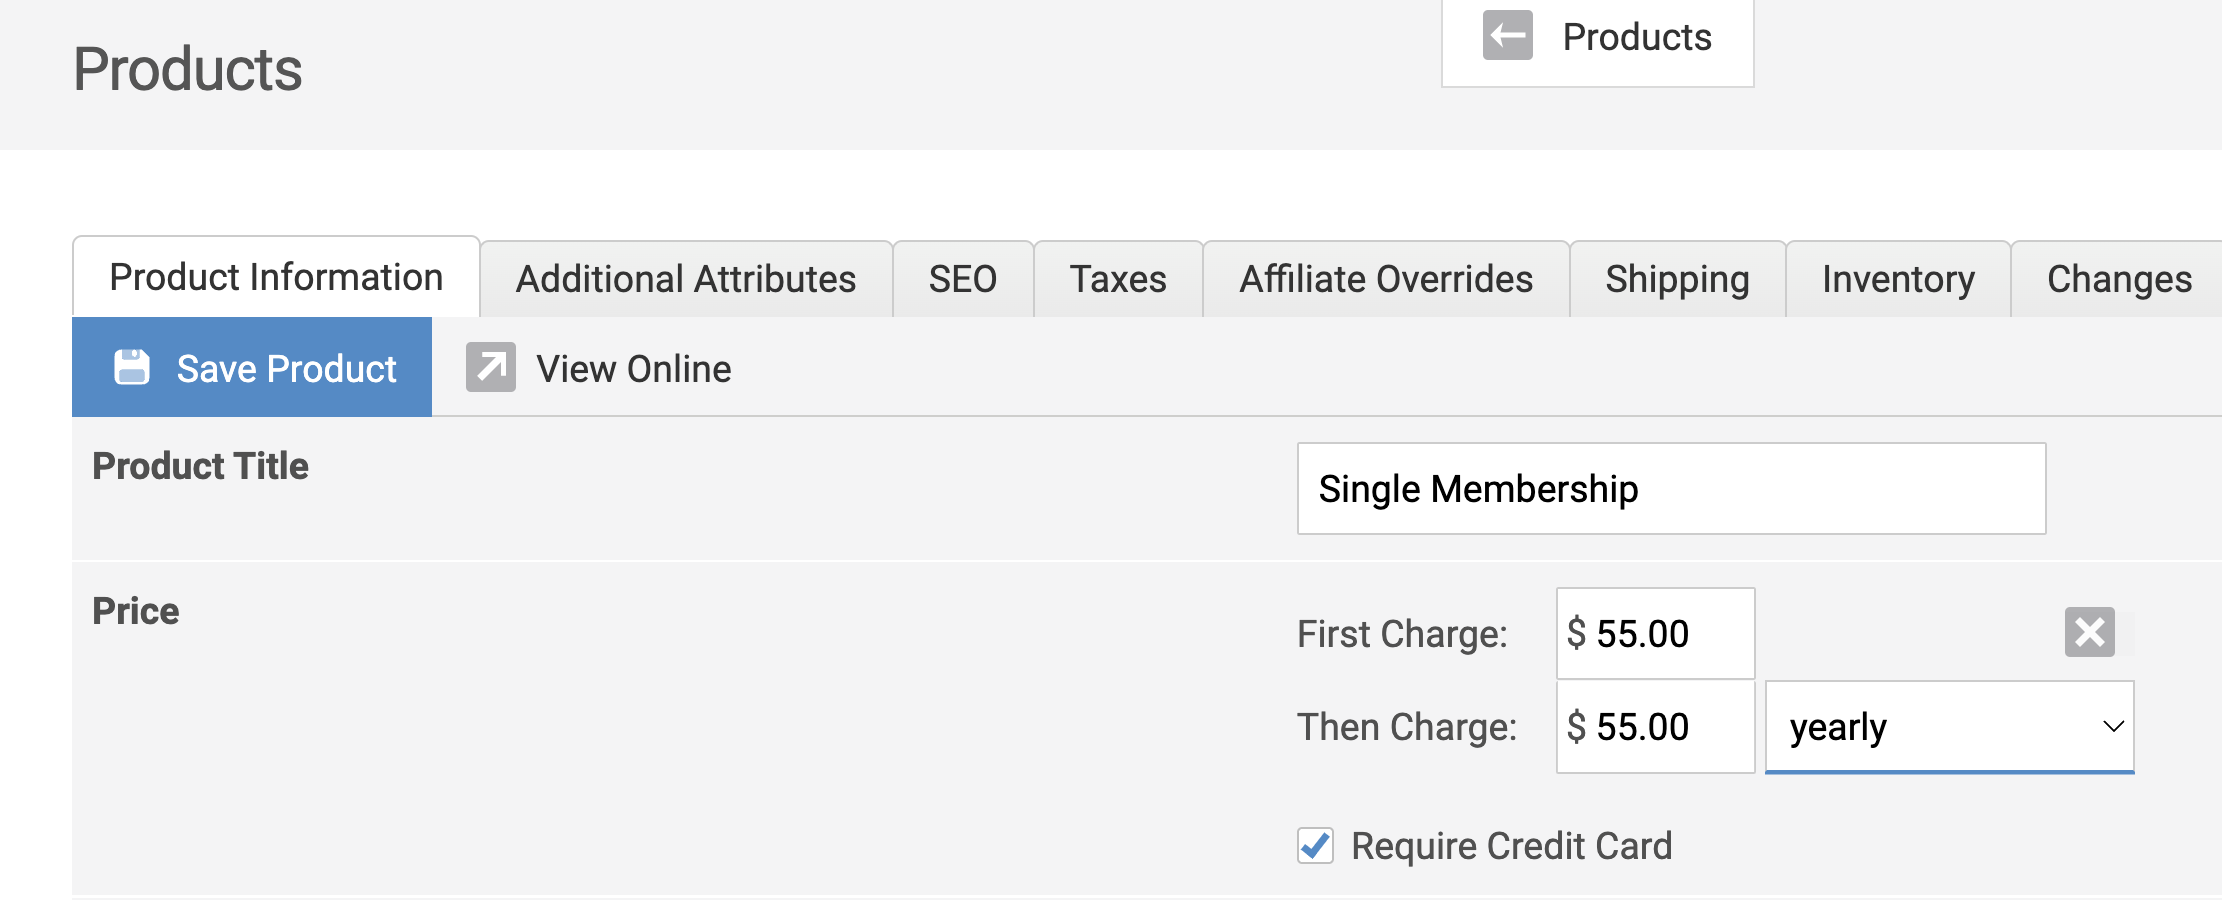Focus the Product Title text field
Screen dimensions: 2222x900
[1671, 489]
